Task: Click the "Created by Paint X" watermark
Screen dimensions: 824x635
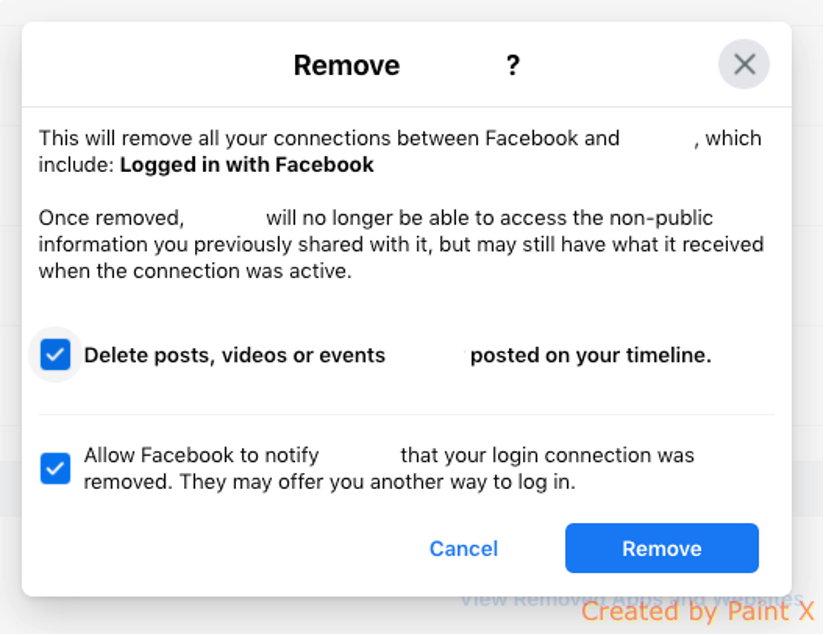Action: coord(698,612)
